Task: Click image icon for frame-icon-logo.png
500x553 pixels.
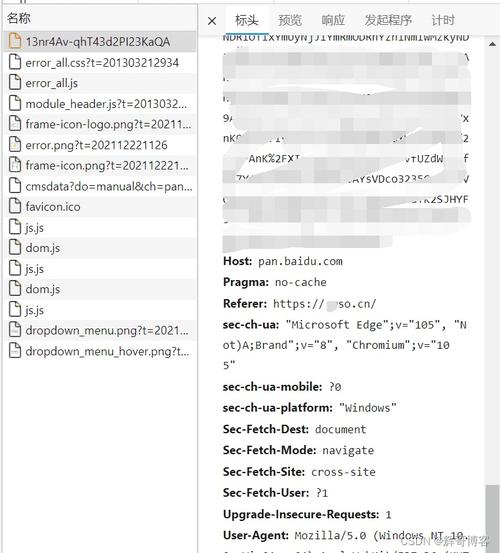Action: (x=15, y=124)
